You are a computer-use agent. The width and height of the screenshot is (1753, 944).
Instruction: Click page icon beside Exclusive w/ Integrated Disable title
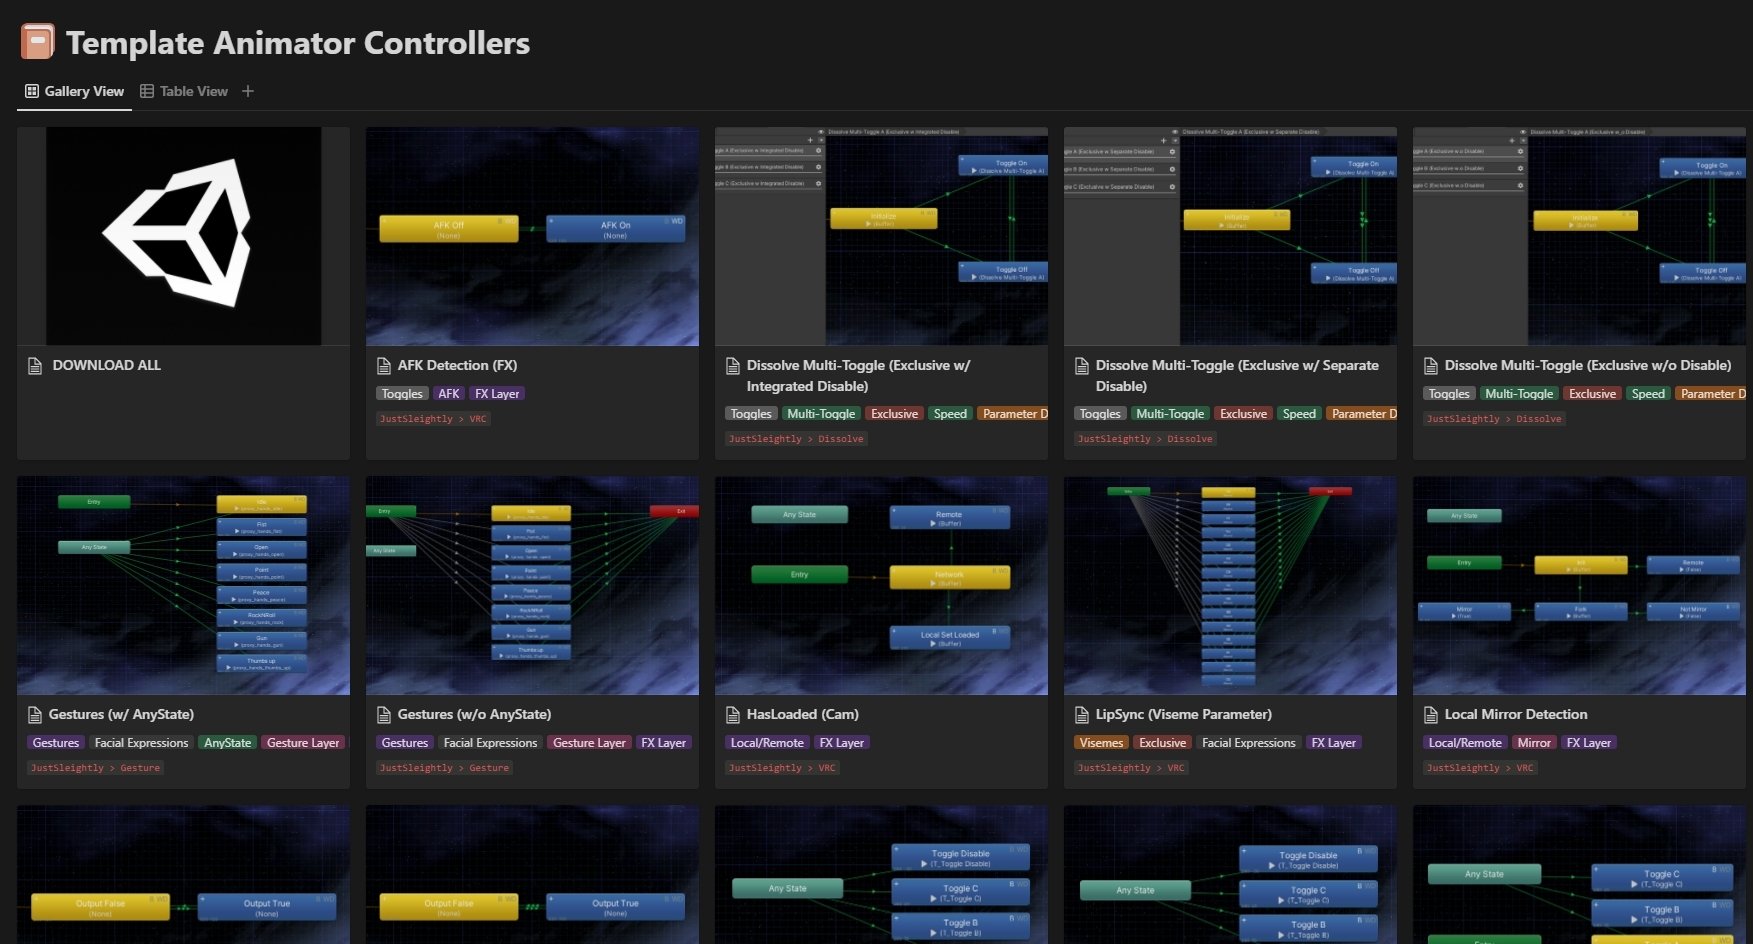pos(733,365)
